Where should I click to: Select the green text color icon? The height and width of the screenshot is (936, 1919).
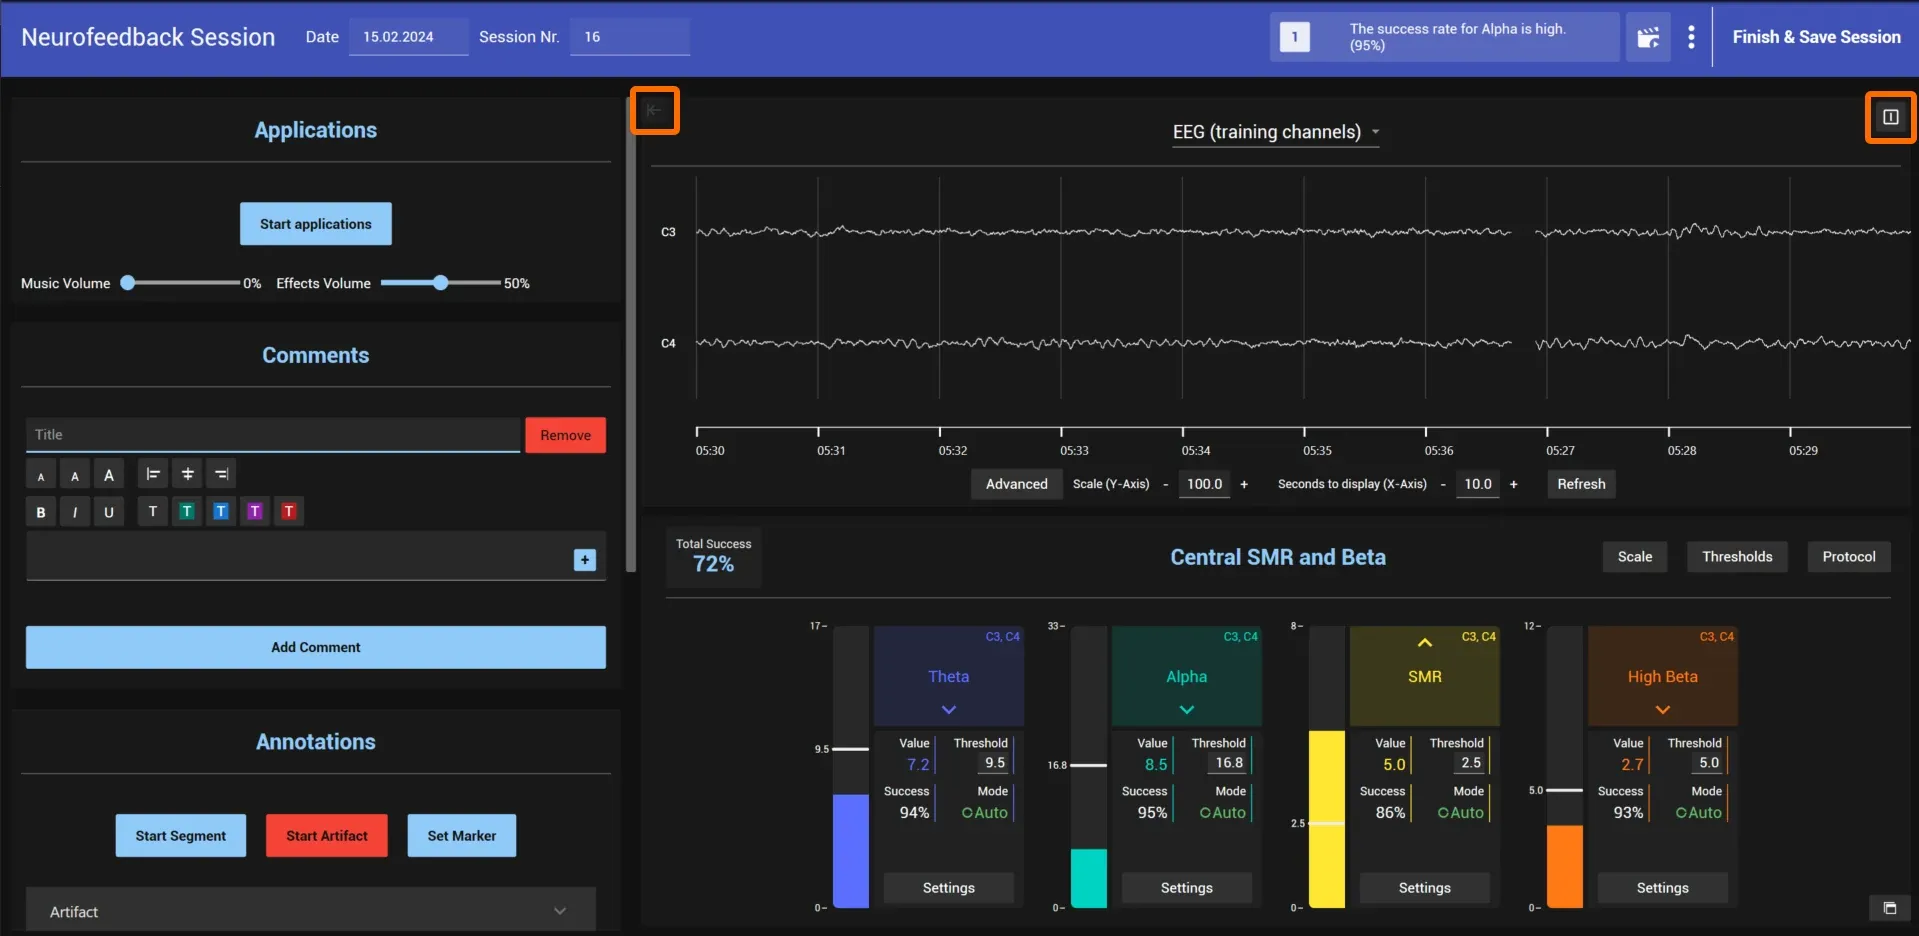coord(187,511)
